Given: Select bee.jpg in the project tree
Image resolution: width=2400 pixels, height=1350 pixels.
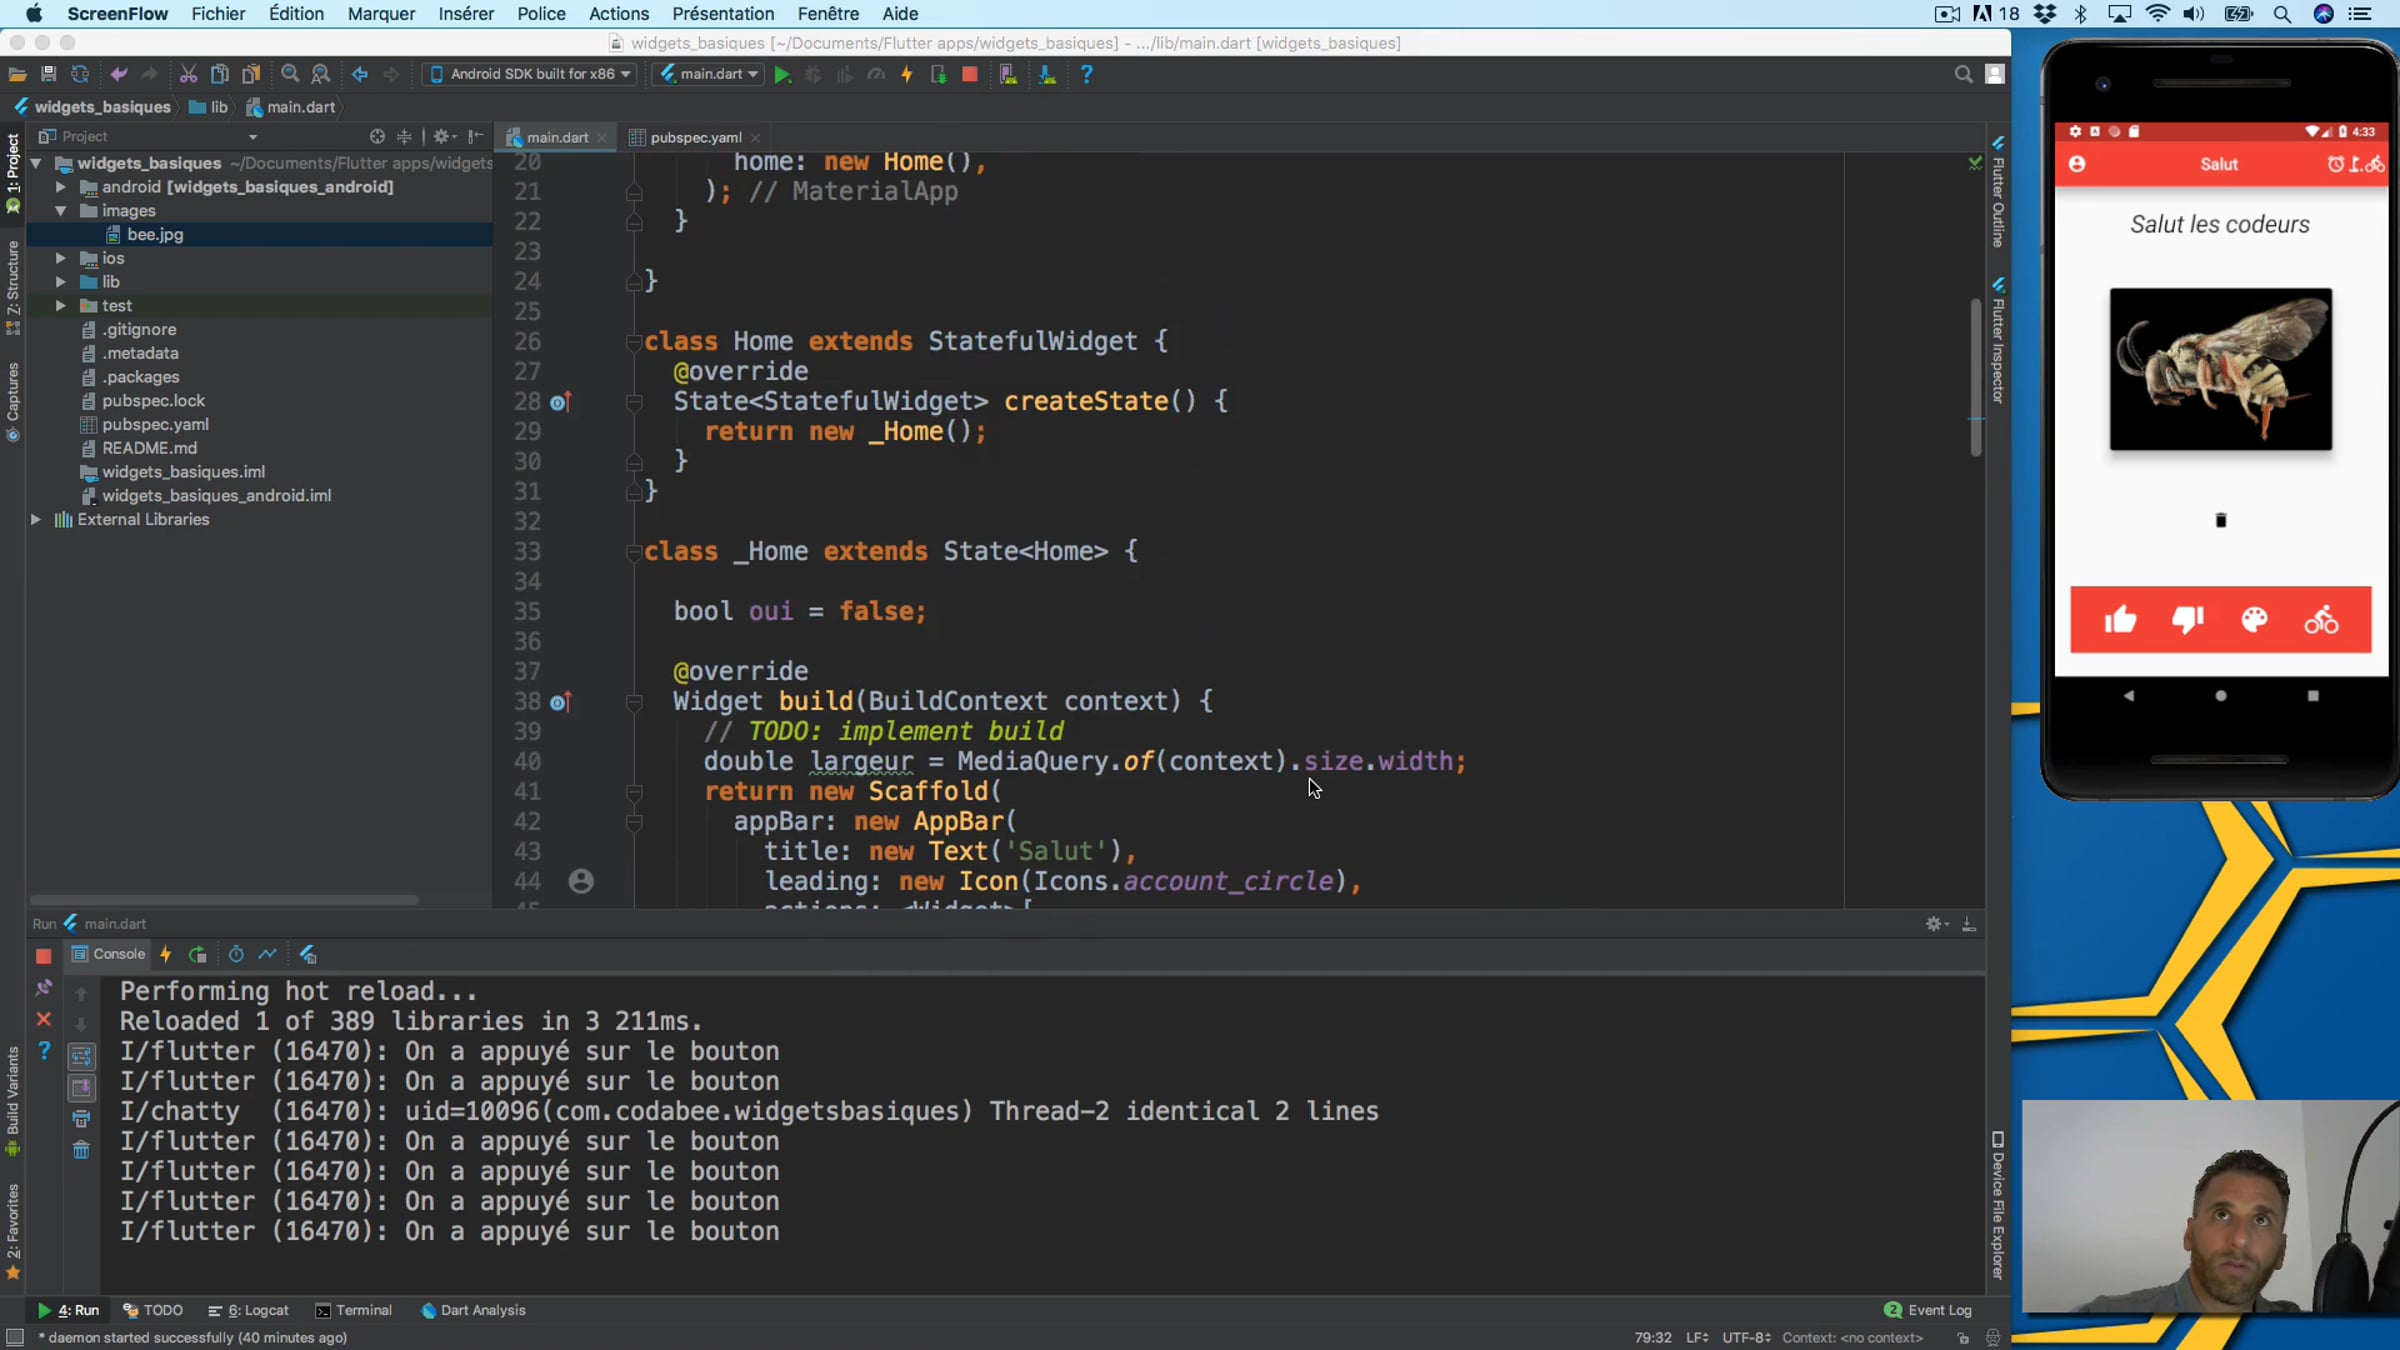Looking at the screenshot, I should click(155, 235).
